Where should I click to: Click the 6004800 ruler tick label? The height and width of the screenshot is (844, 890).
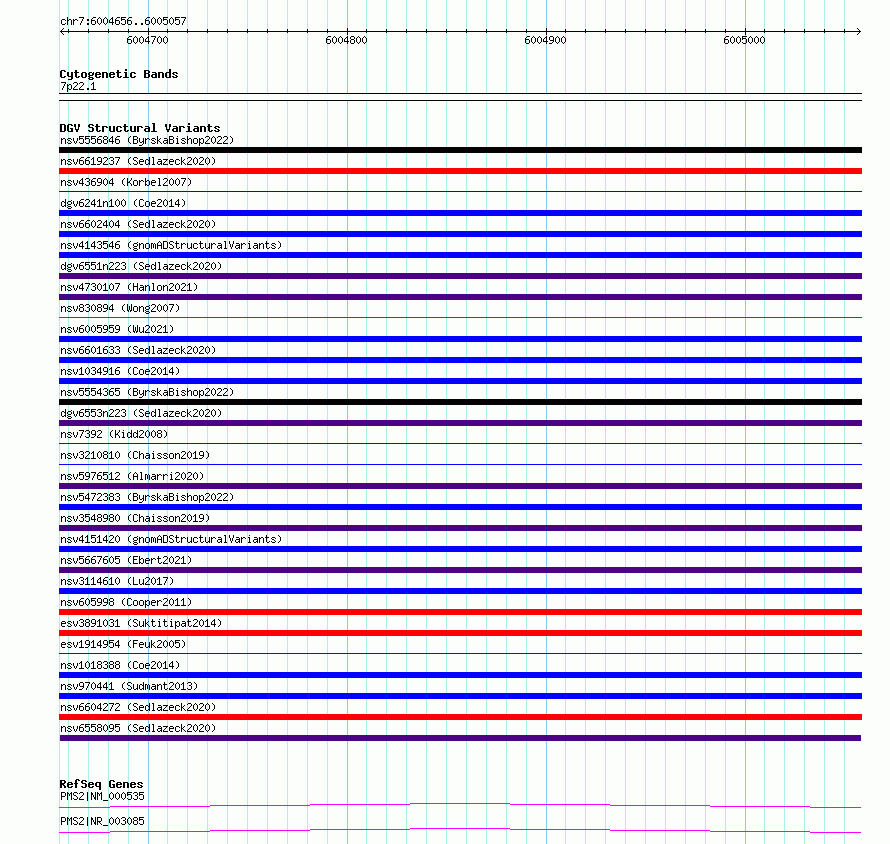click(346, 40)
